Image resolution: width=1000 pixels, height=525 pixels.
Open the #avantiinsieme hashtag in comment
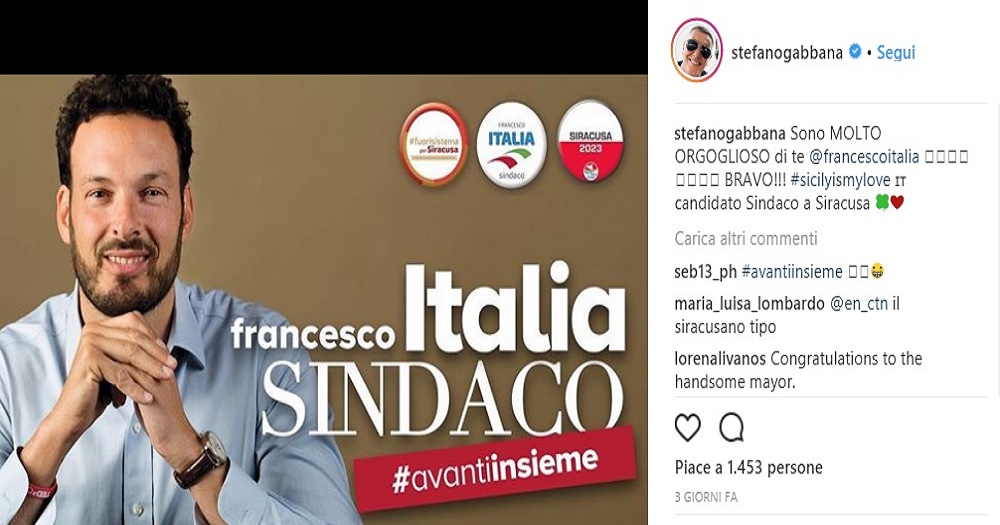point(792,272)
